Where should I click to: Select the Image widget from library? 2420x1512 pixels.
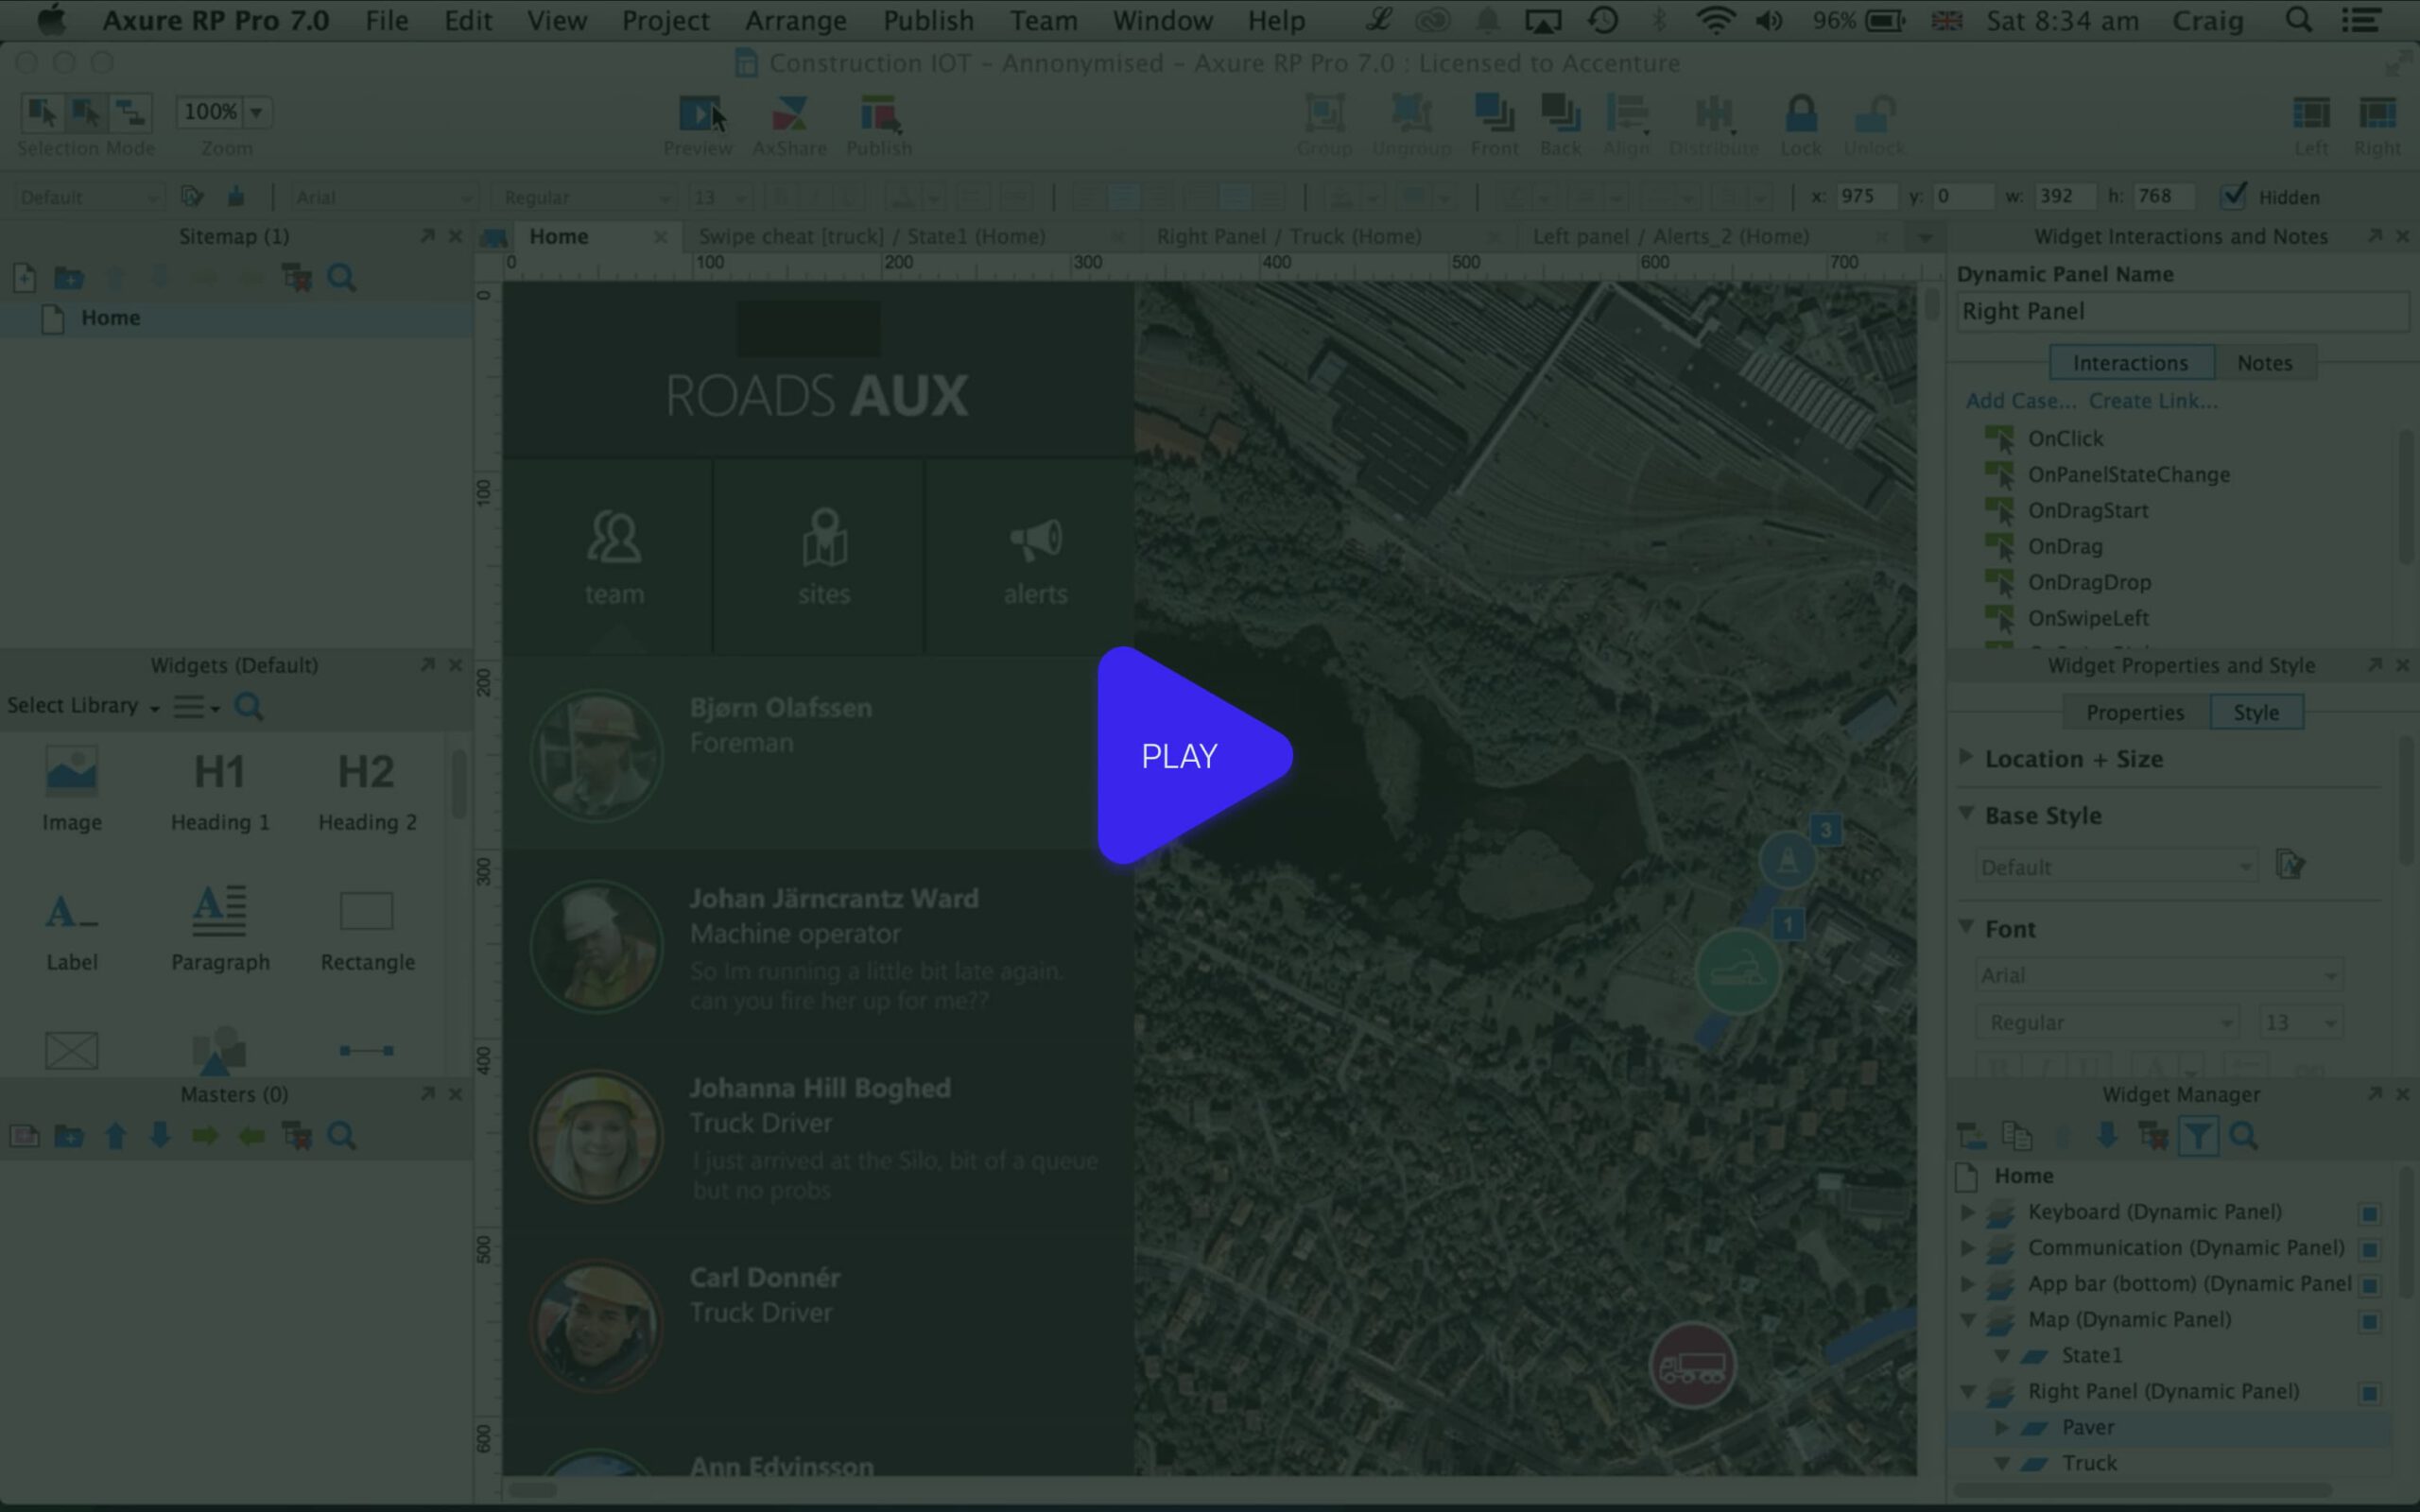(72, 773)
